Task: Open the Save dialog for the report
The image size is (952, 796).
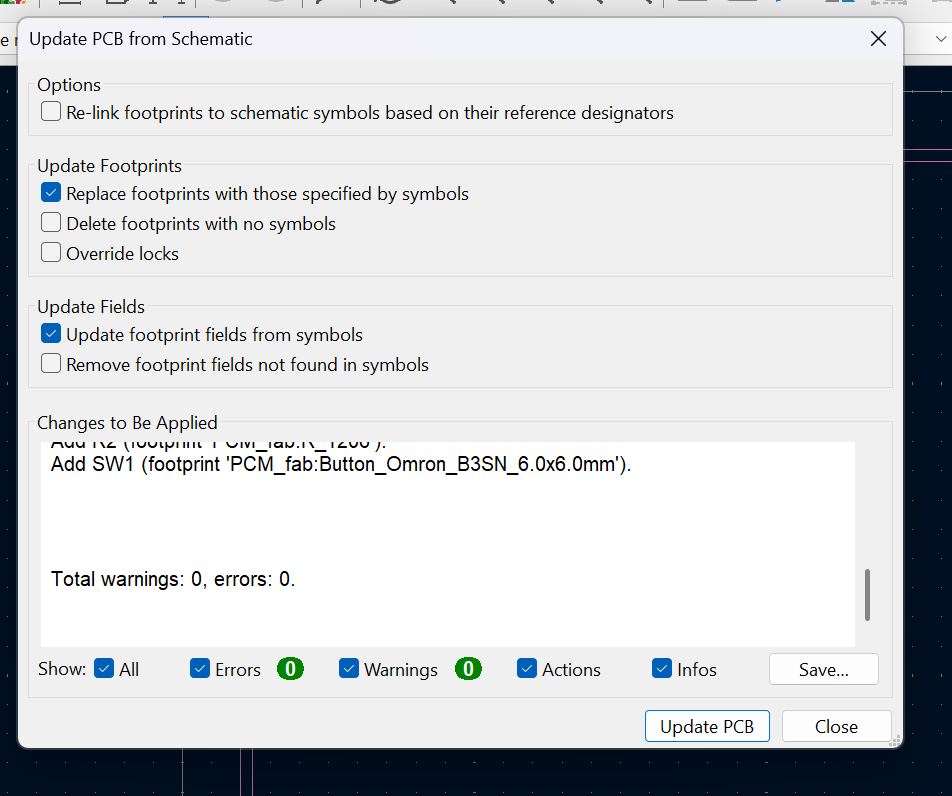Action: tap(823, 669)
